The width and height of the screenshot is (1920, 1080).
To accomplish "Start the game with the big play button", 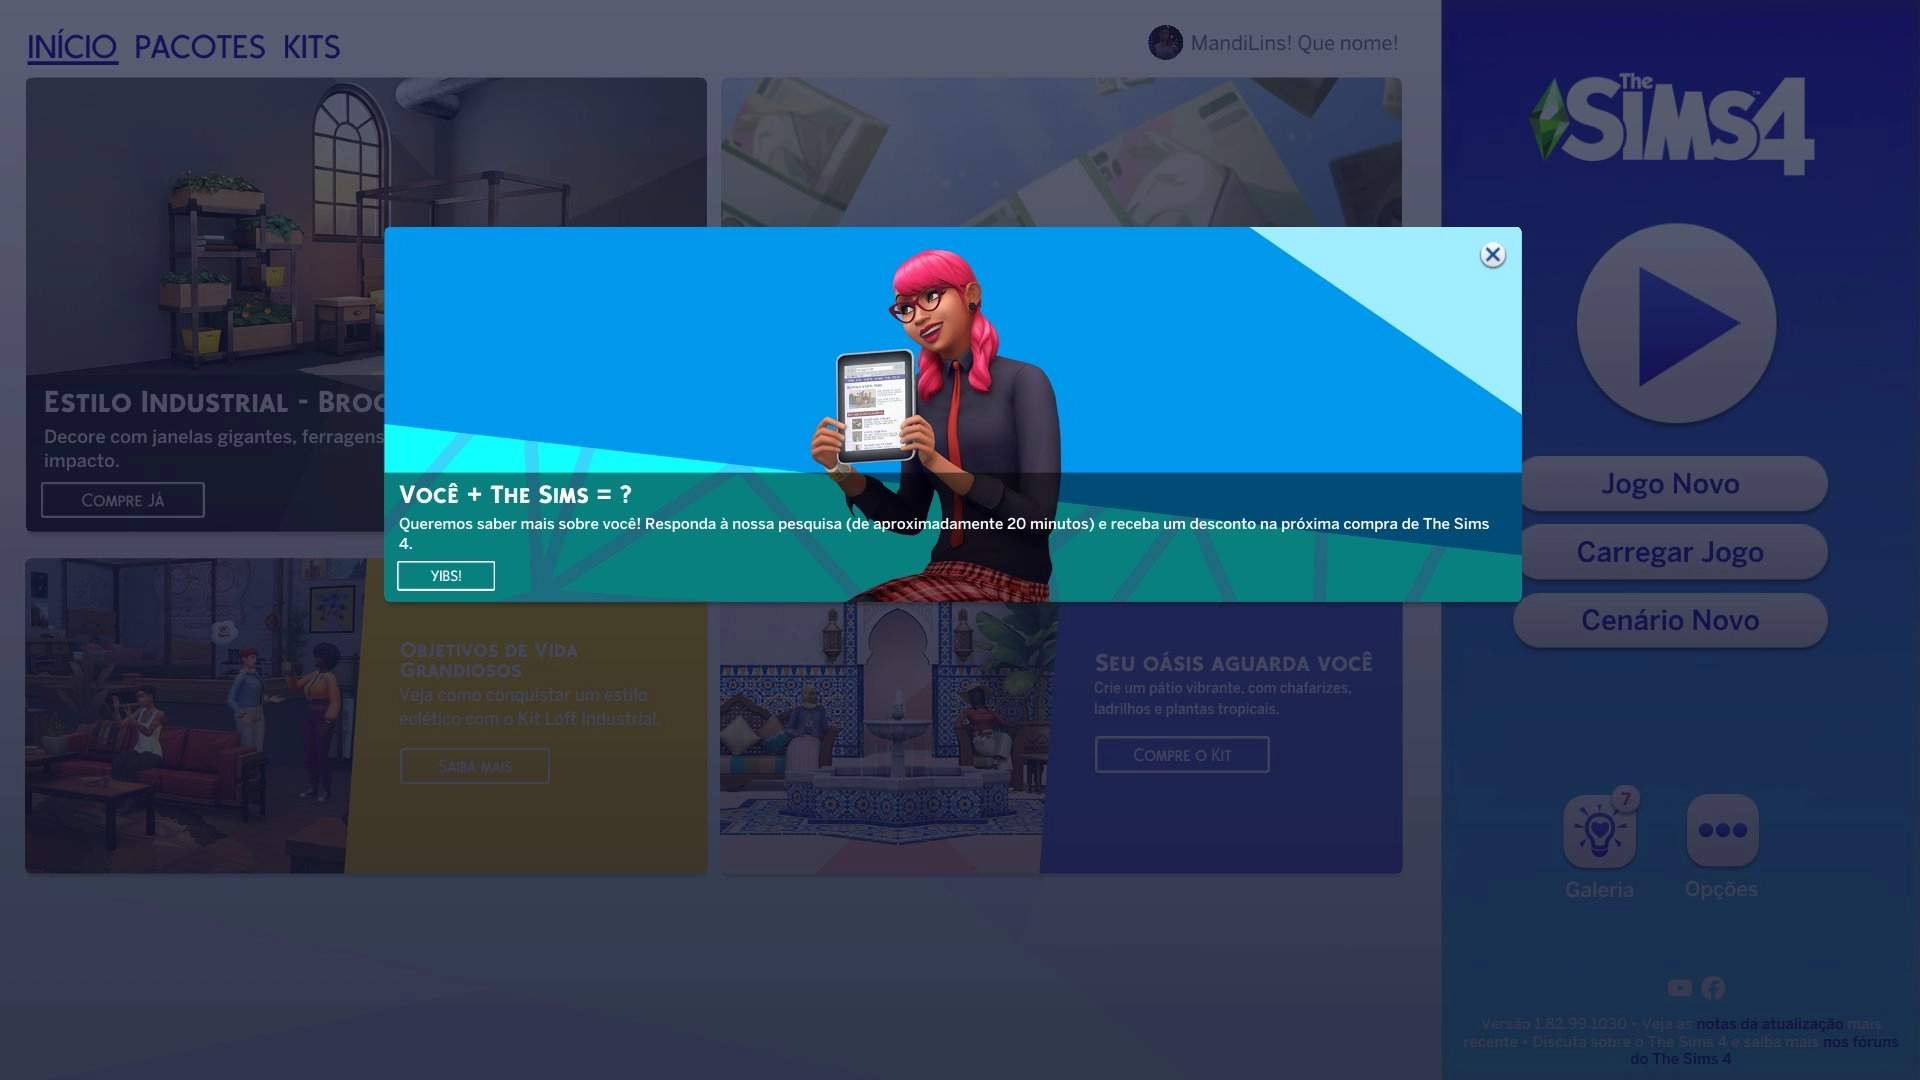I will 1676,323.
